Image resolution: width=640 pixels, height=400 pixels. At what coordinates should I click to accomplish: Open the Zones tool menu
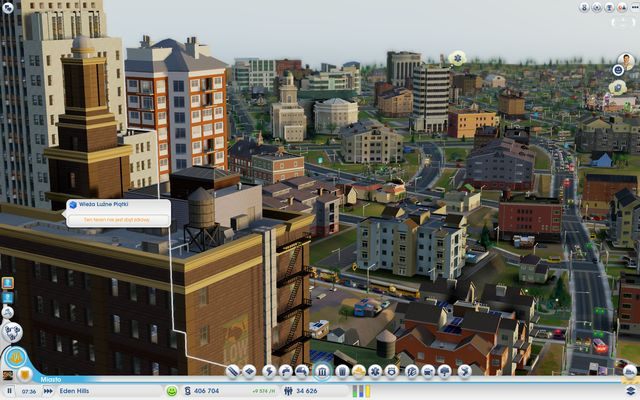click(249, 371)
